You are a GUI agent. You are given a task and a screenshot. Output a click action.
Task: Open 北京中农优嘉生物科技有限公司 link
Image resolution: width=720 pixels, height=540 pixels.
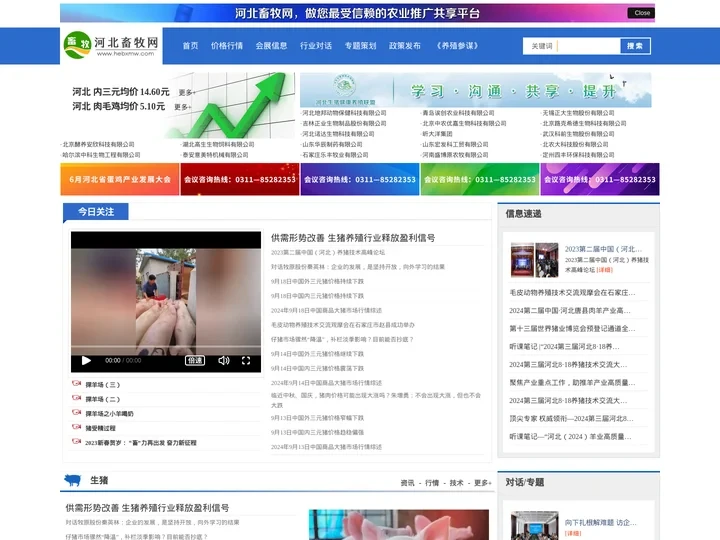tap(464, 124)
